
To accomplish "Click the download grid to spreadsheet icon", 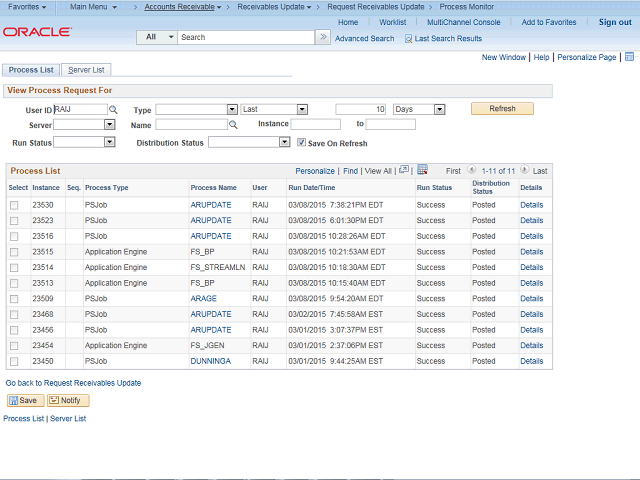I will [x=422, y=170].
